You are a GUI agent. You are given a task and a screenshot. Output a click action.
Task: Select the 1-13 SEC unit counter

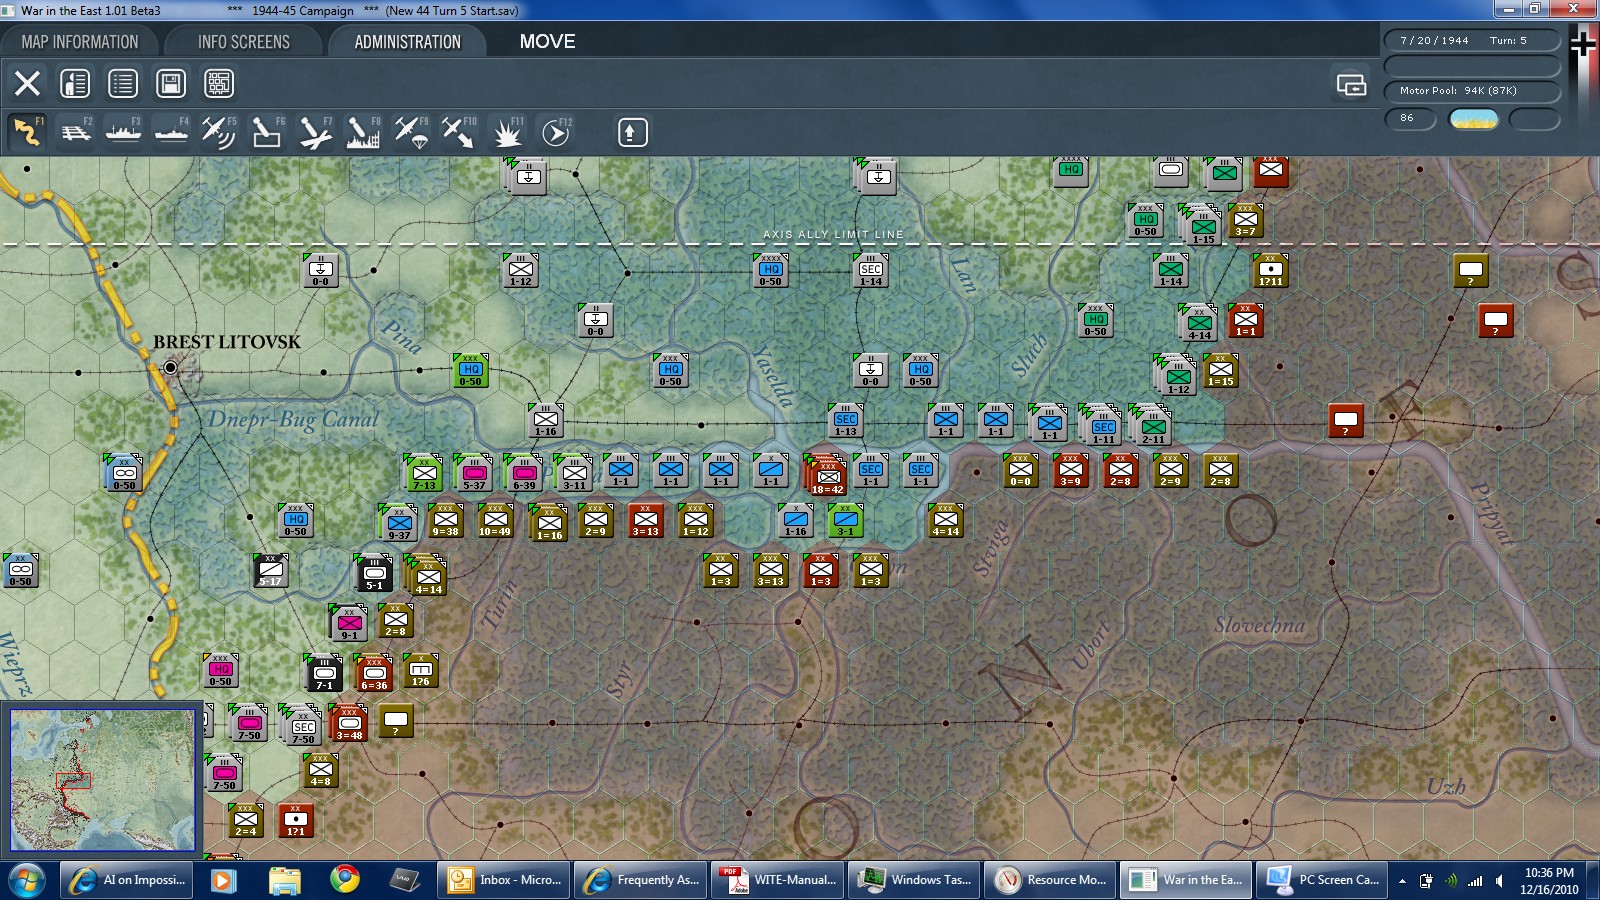pyautogui.click(x=846, y=421)
